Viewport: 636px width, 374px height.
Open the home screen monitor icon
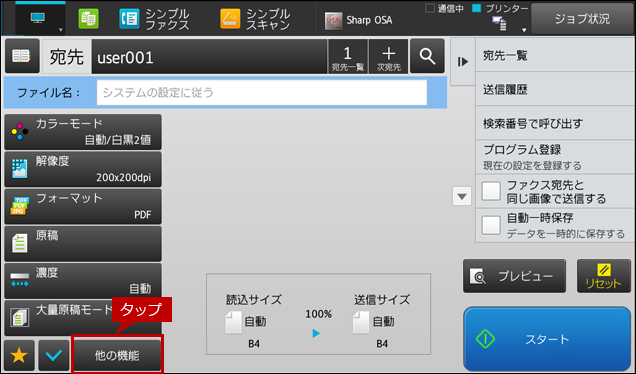pyautogui.click(x=38, y=17)
